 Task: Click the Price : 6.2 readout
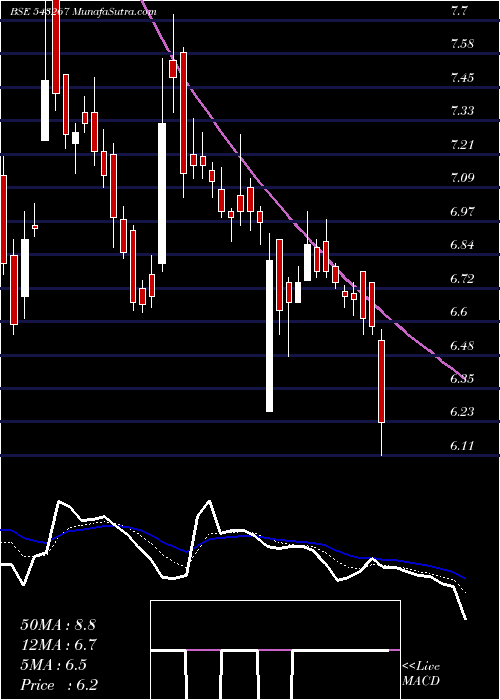click(59, 685)
